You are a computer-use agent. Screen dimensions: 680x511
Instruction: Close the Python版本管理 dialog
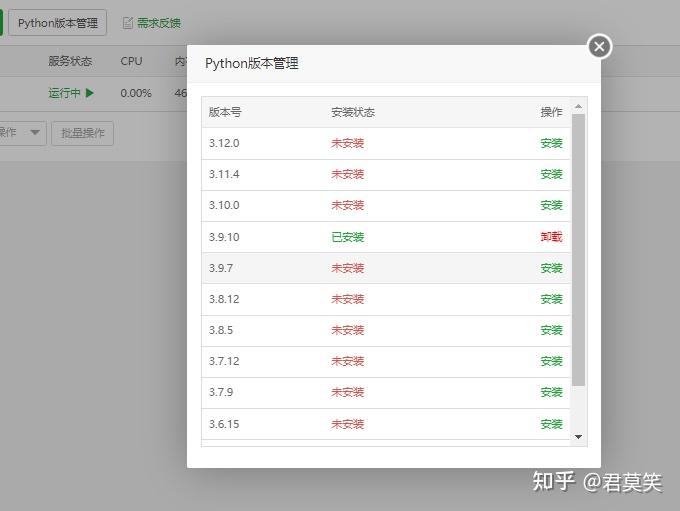coord(599,46)
